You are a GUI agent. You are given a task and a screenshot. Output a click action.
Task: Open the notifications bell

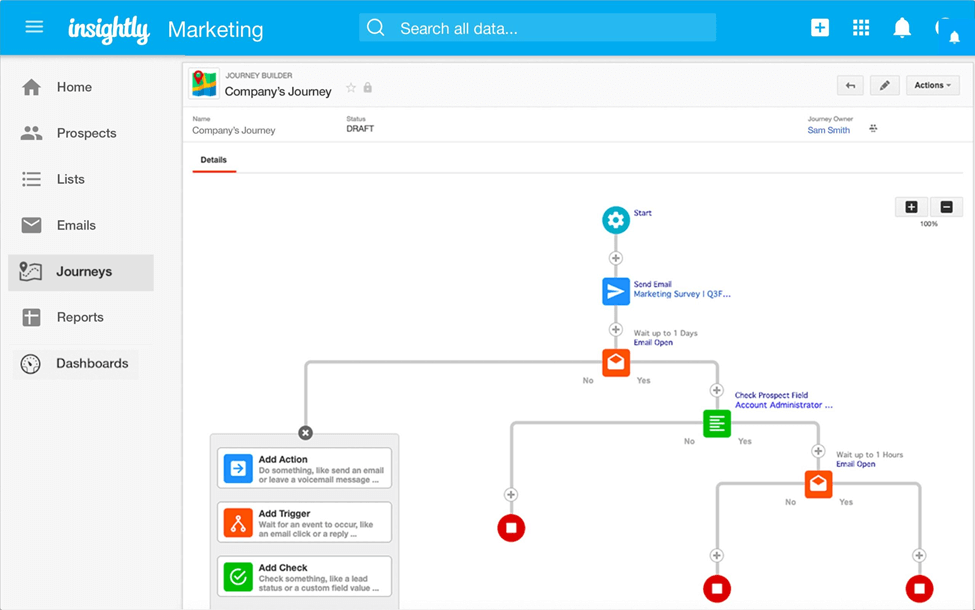[902, 28]
